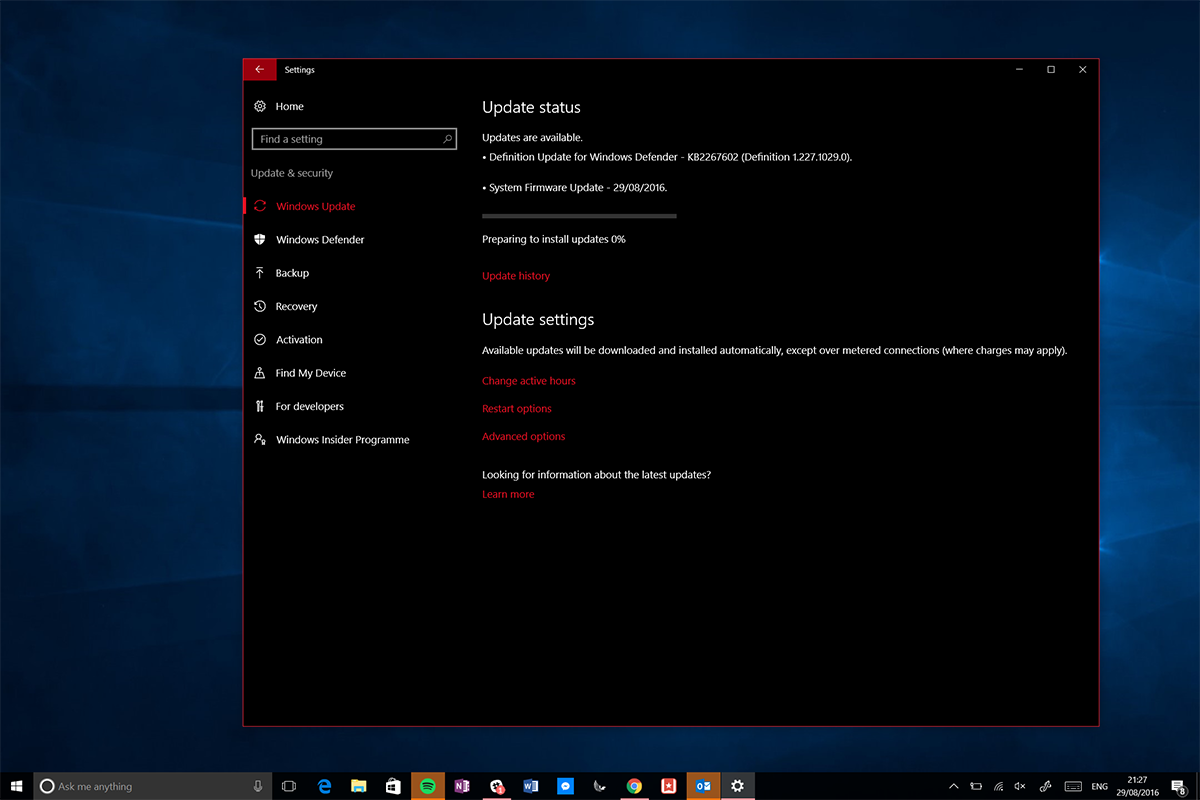Open Windows Defender settings page
Viewport: 1200px width, 800px height.
[320, 240]
